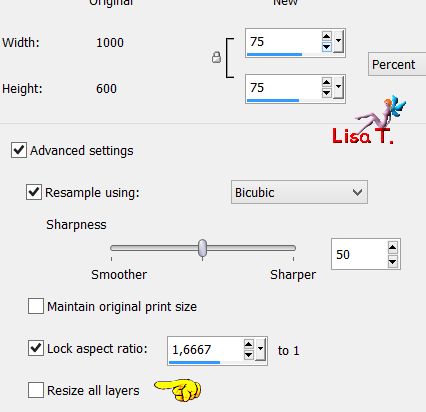Expand the Bicubic resample method dropdown
Image resolution: width=426 pixels, height=412 pixels.
point(299,192)
